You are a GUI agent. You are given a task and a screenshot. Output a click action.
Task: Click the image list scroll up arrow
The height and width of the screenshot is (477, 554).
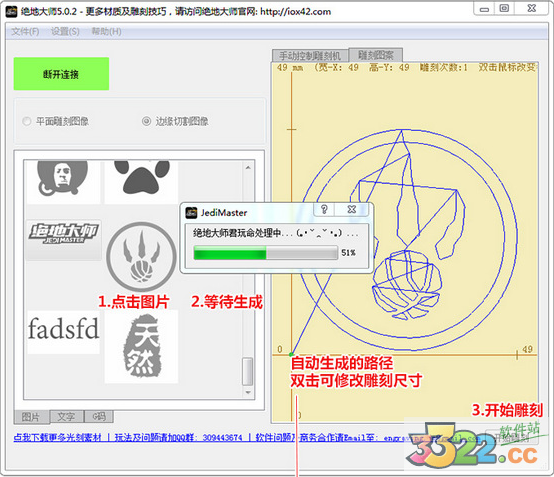(x=248, y=167)
